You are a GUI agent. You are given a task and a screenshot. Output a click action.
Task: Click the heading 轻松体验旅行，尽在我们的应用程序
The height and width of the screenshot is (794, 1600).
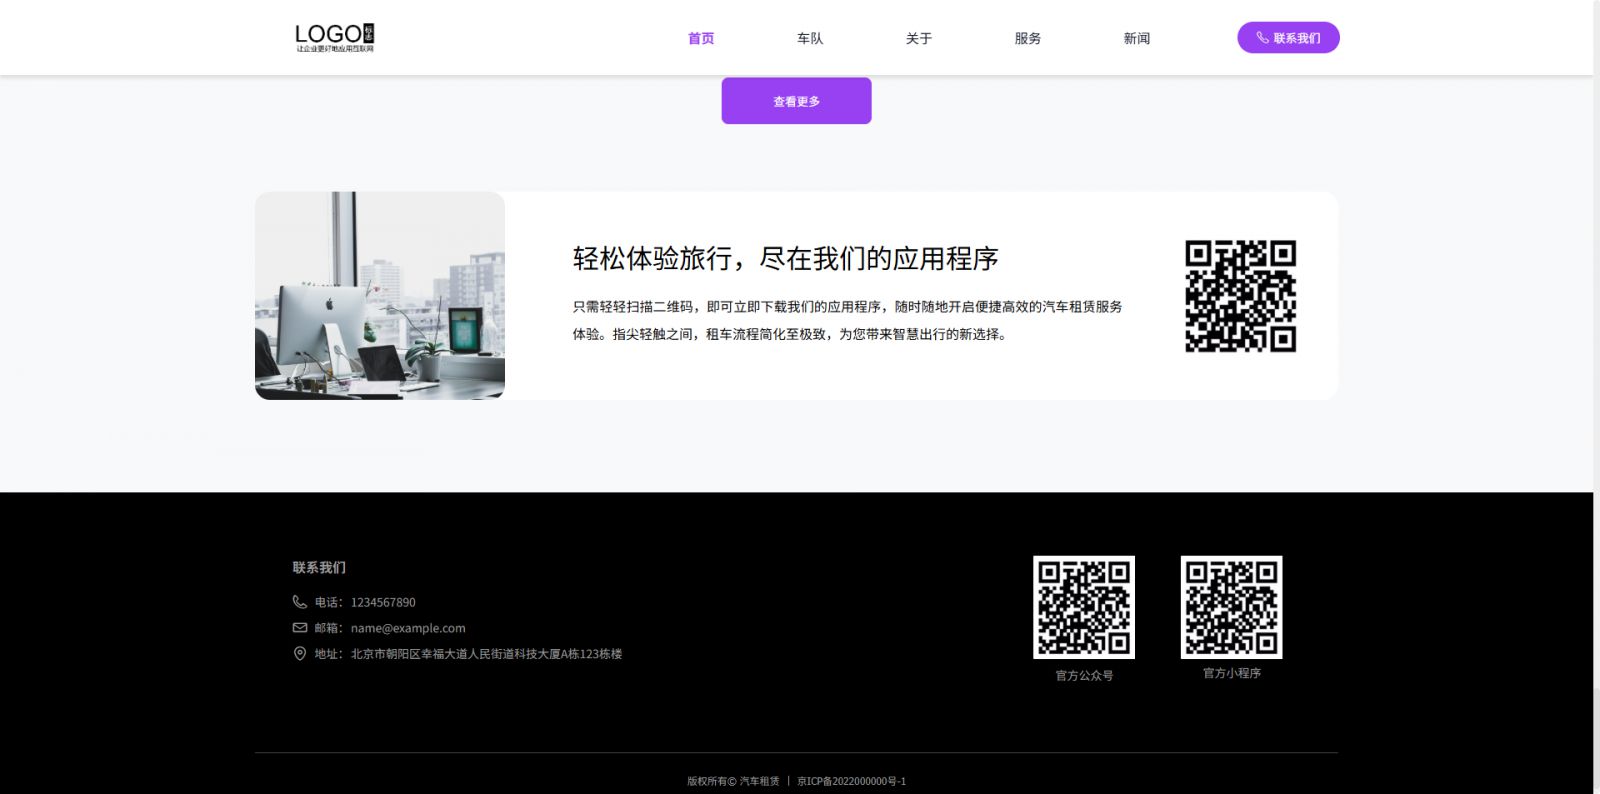click(x=785, y=259)
